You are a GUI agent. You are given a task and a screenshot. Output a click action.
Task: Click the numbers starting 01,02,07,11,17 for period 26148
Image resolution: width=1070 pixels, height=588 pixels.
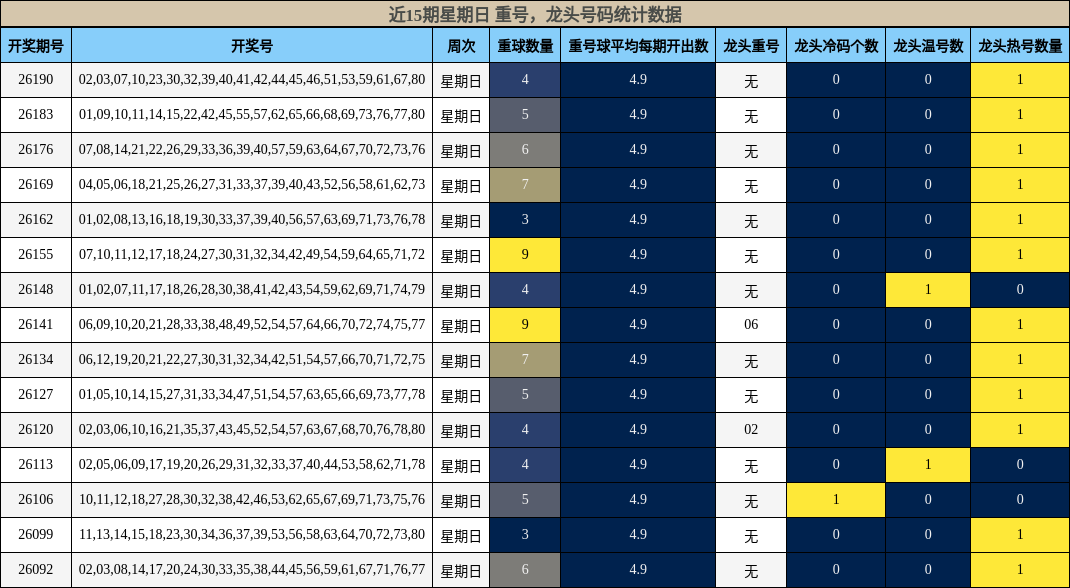pos(252,290)
